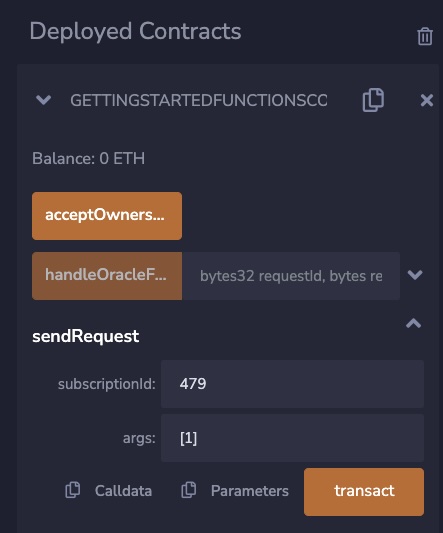The image size is (443, 533).
Task: Collapse the sendRequest function details
Action: pos(413,323)
